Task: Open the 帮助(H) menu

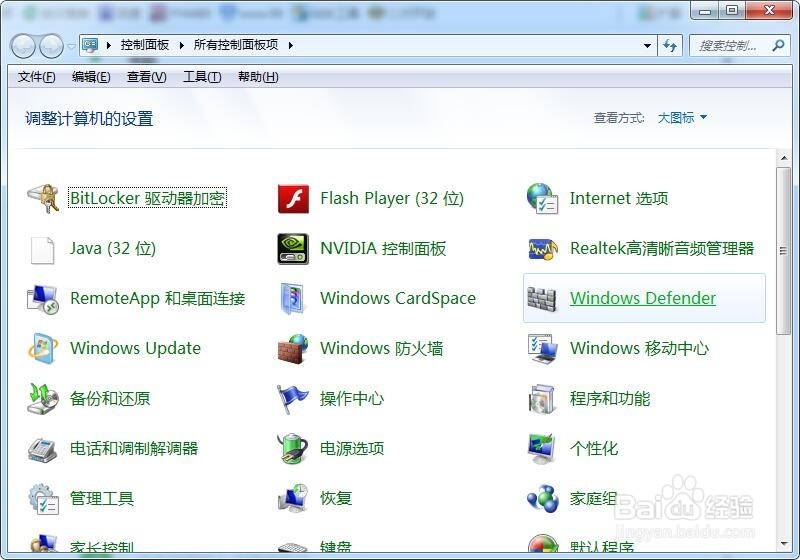Action: pos(258,77)
